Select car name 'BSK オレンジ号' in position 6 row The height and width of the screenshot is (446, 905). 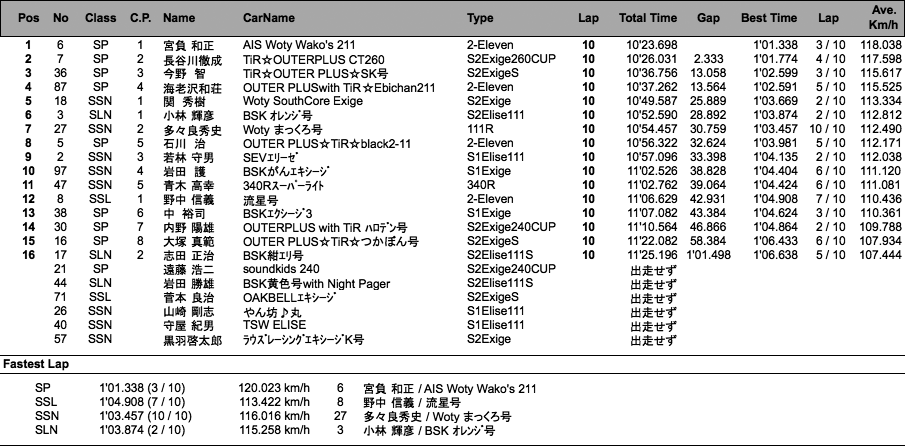[278, 115]
